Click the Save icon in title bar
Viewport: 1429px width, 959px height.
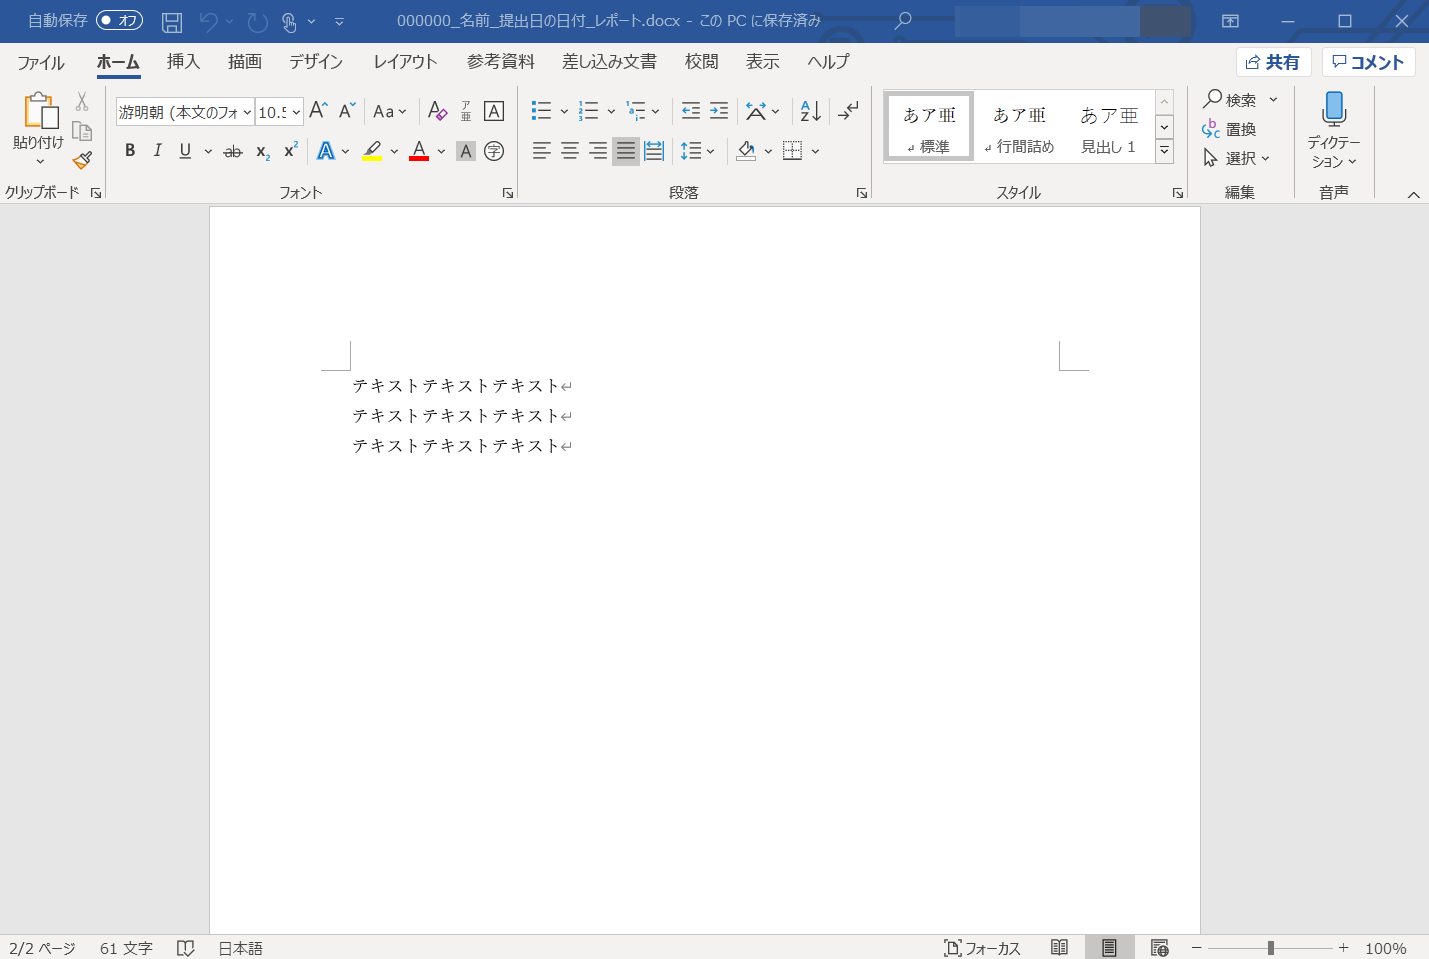pos(172,21)
